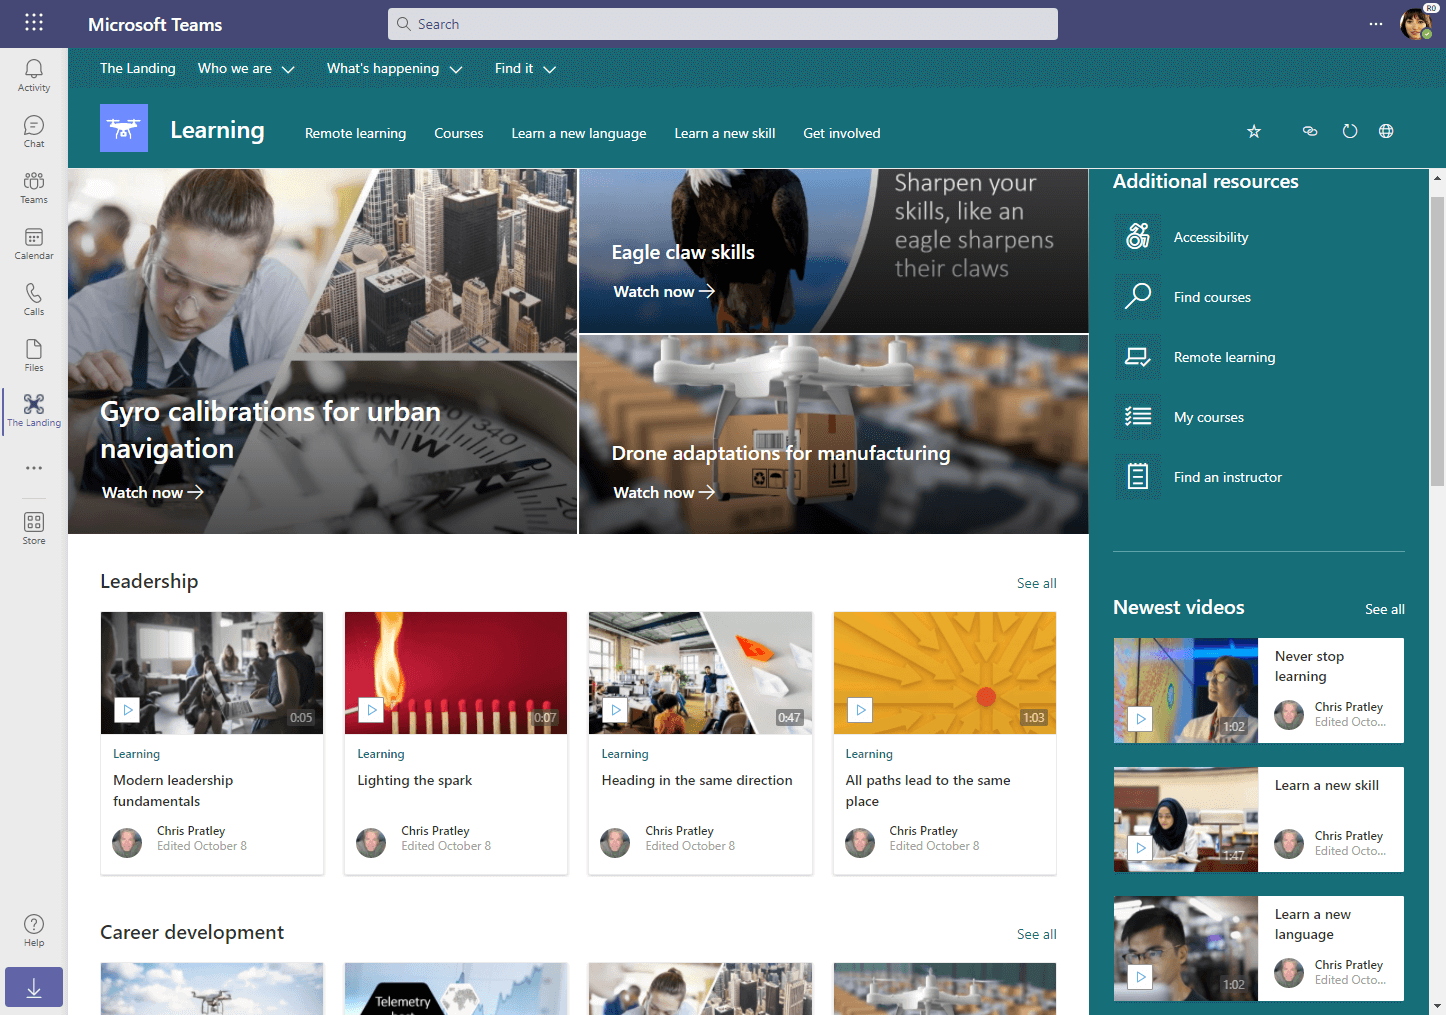Toggle the favorite star for the Learning tab

pos(1254,131)
